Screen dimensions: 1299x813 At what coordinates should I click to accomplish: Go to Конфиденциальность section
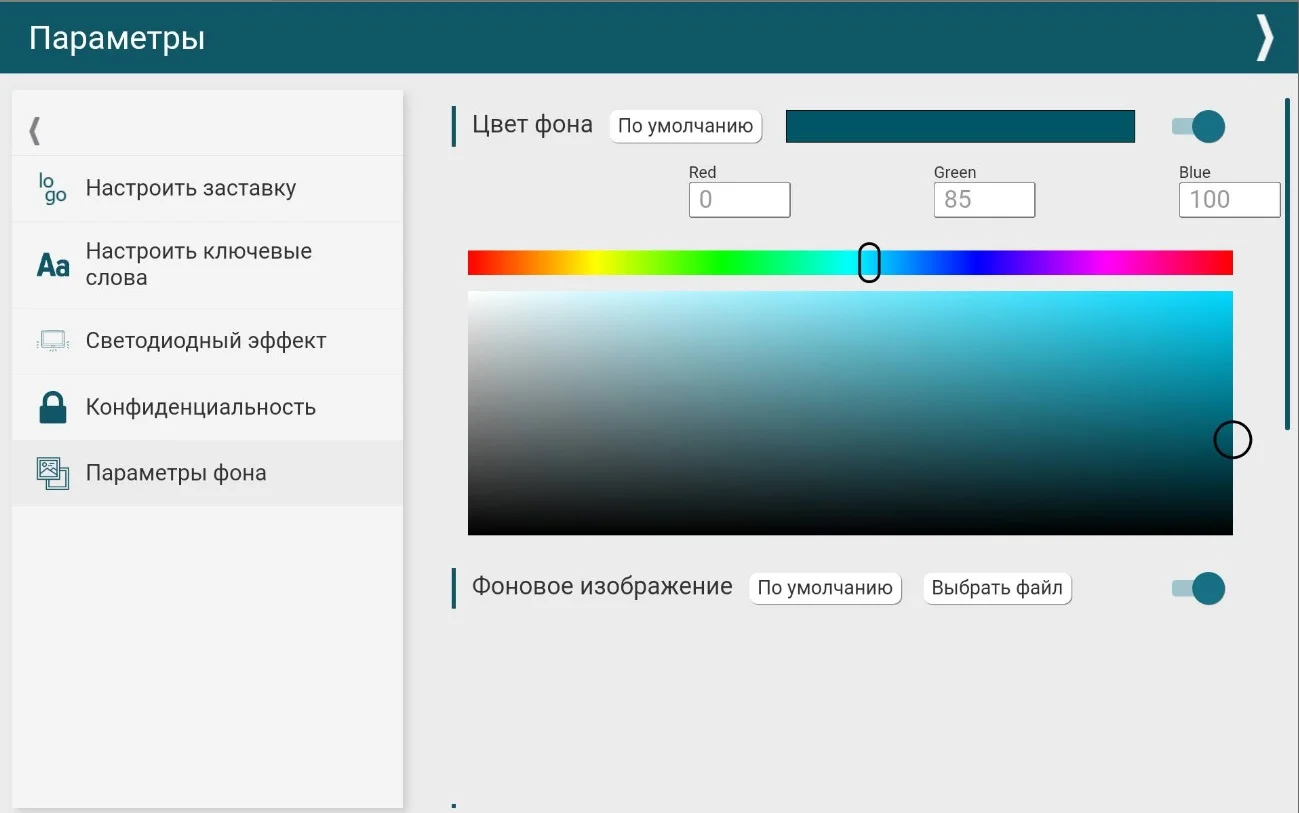[x=201, y=407]
